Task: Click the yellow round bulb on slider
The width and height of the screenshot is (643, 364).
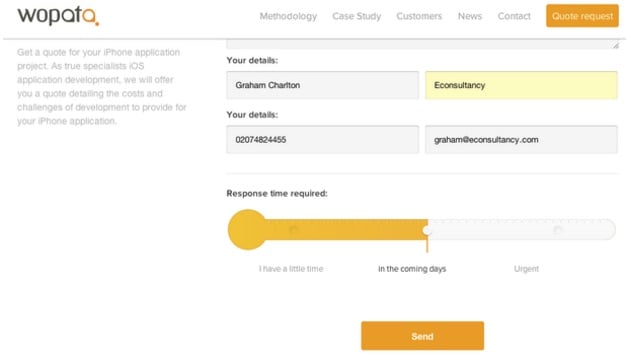Action: click(247, 230)
